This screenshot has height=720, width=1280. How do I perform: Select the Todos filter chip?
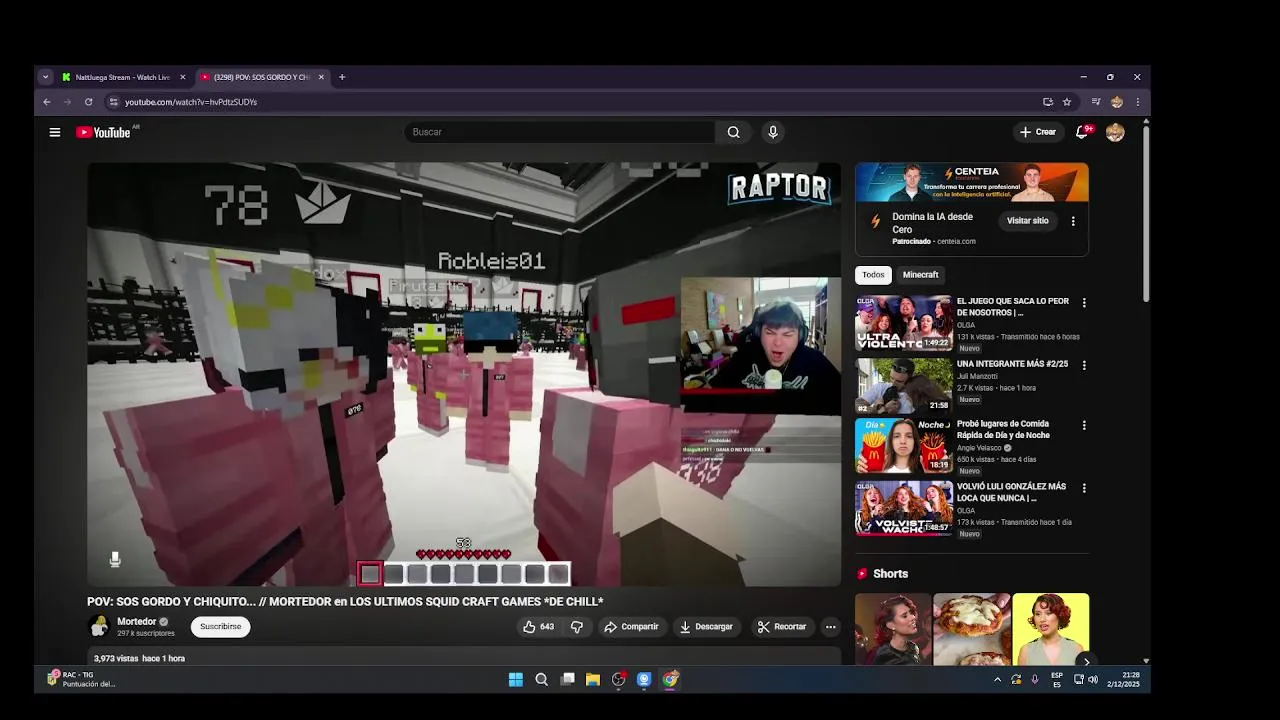tap(874, 275)
